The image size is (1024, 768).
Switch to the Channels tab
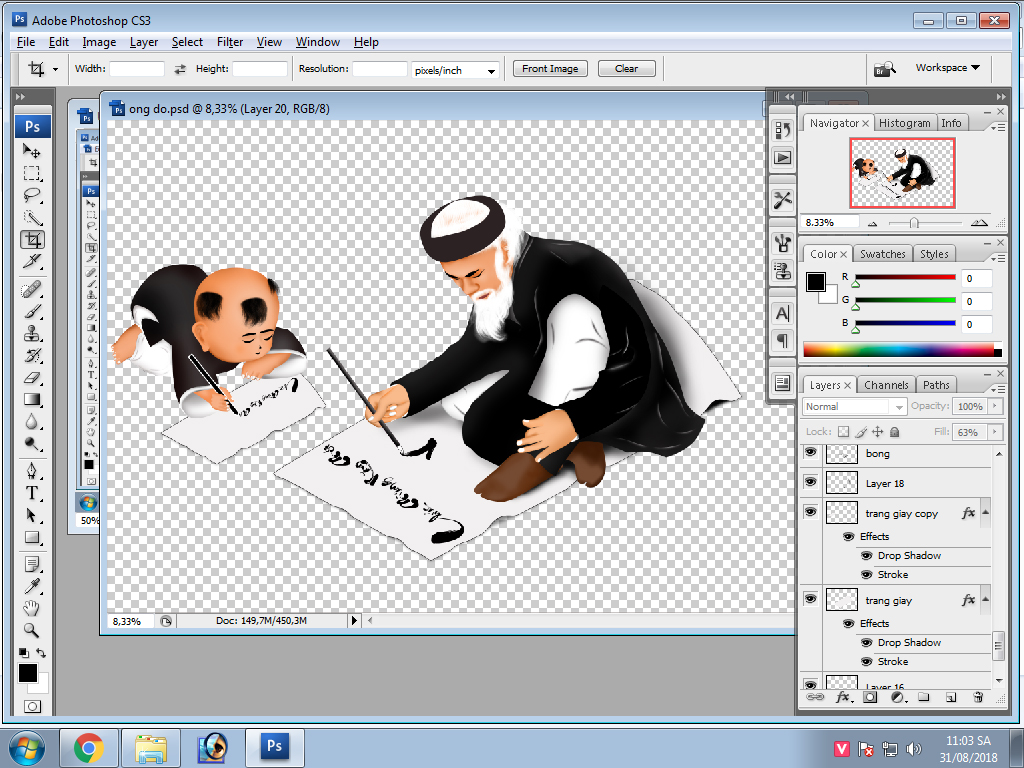886,384
